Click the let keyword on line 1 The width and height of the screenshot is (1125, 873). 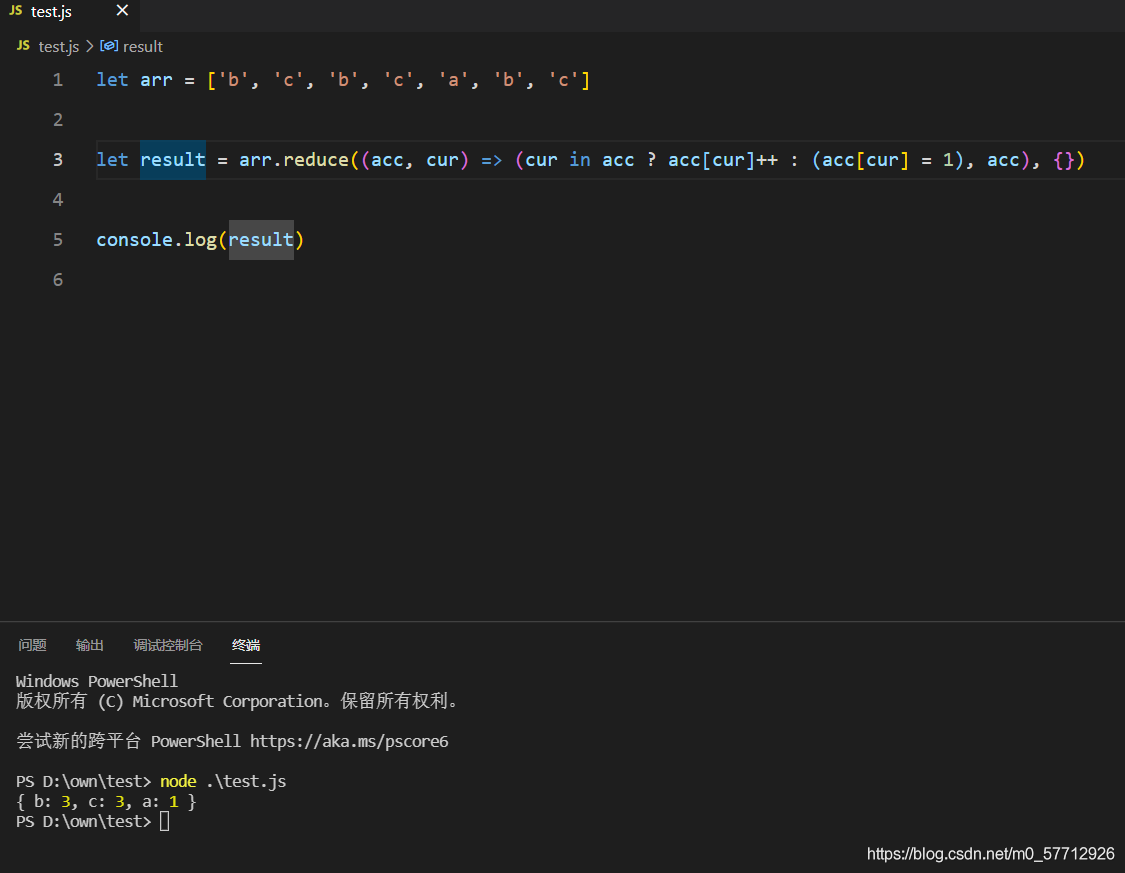point(113,80)
